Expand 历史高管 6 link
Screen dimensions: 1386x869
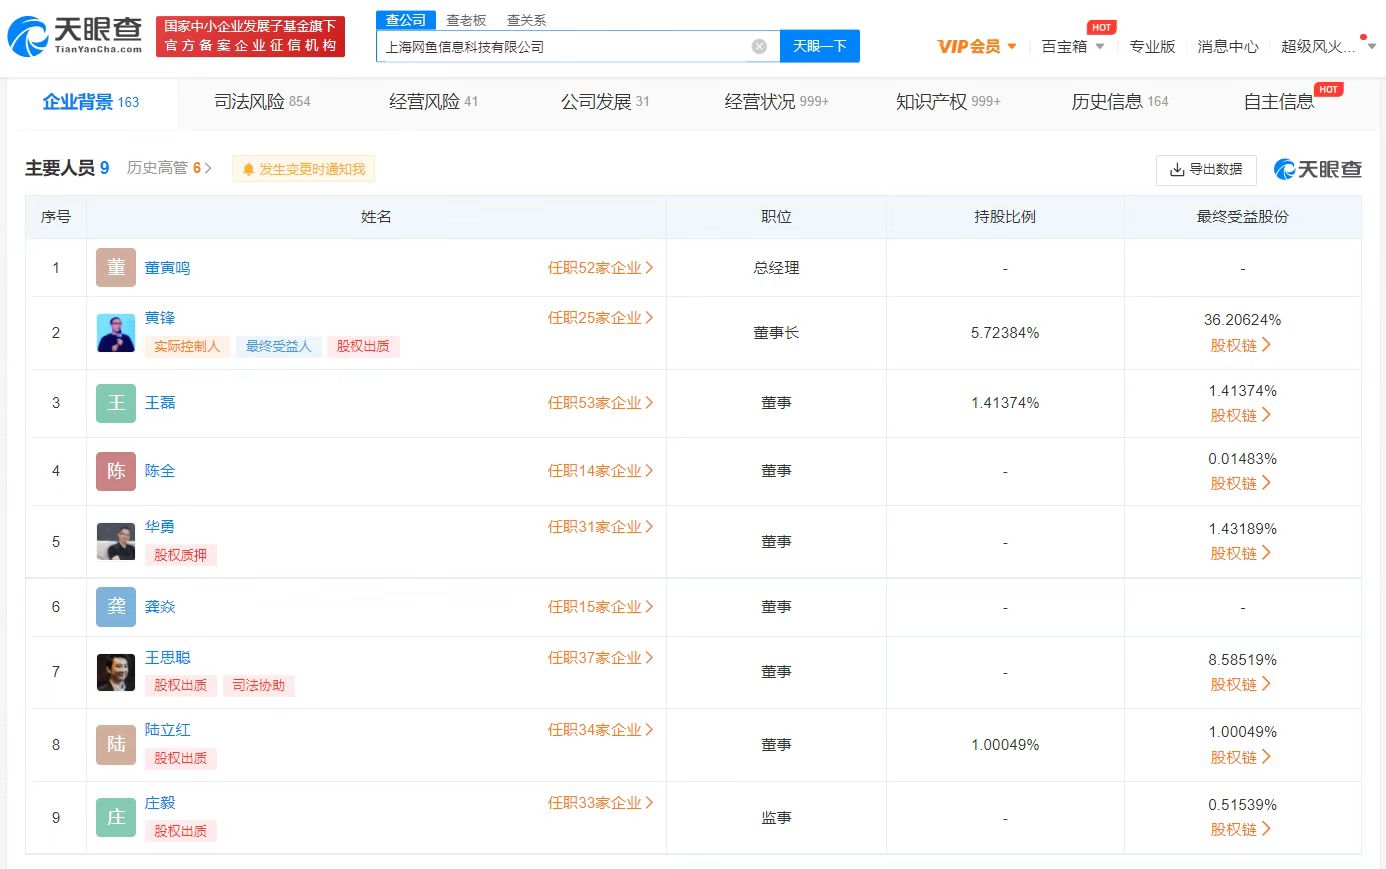pos(169,168)
